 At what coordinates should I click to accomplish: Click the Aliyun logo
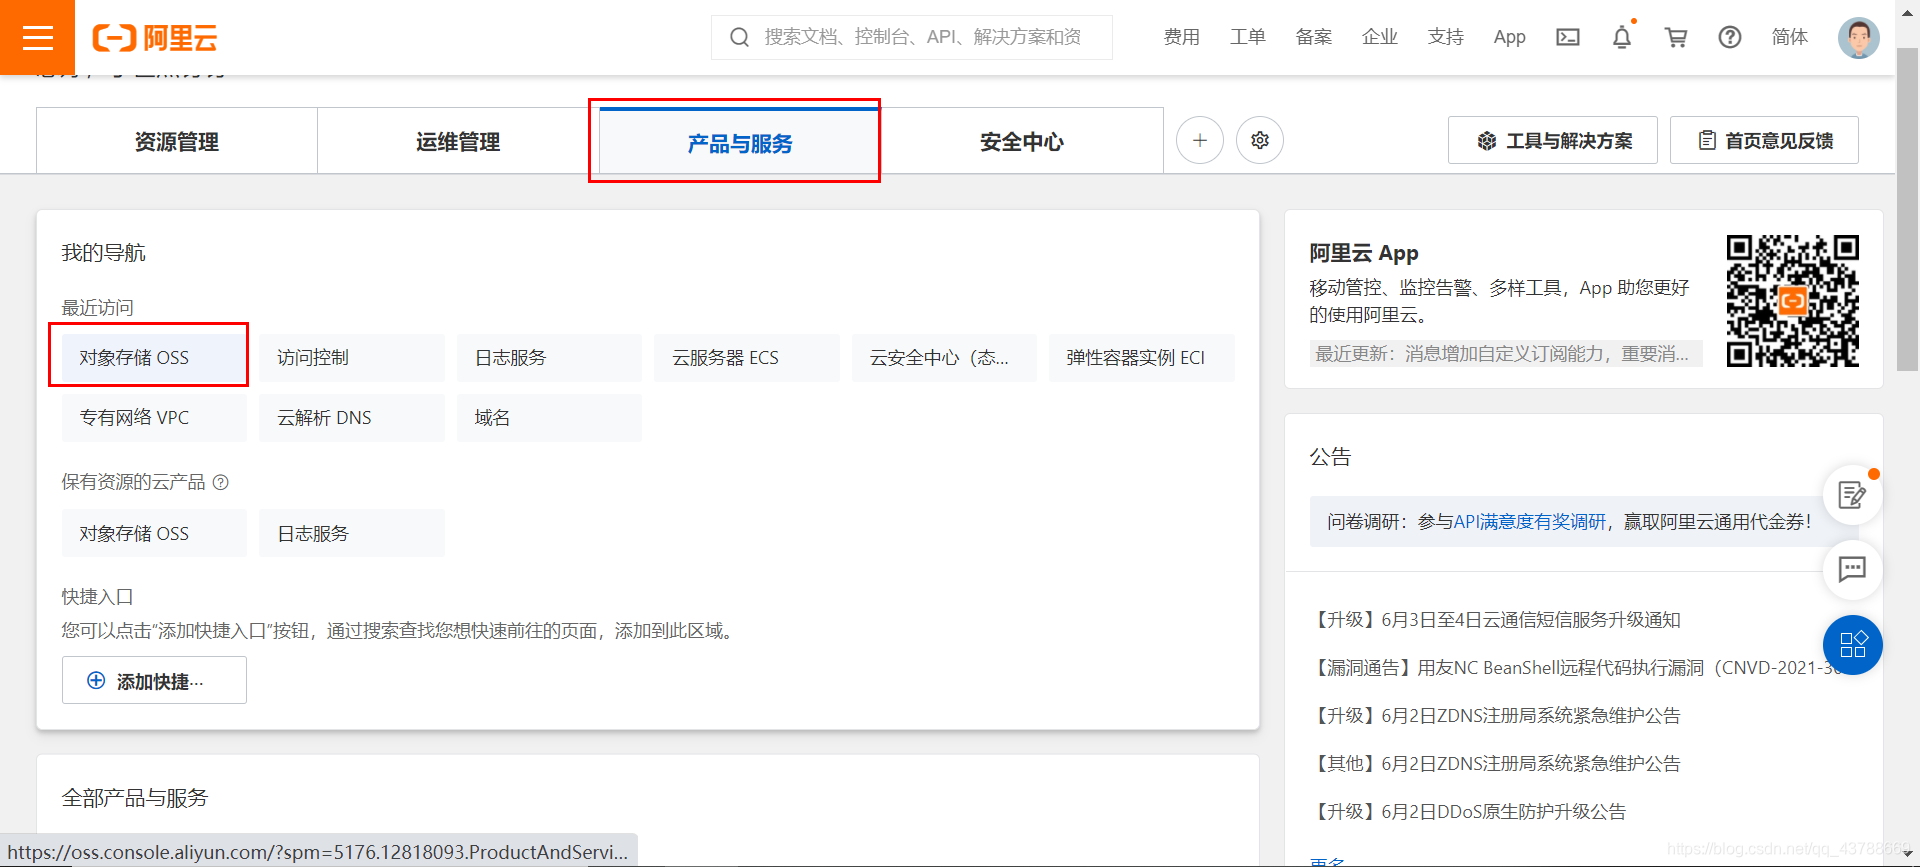tap(155, 38)
